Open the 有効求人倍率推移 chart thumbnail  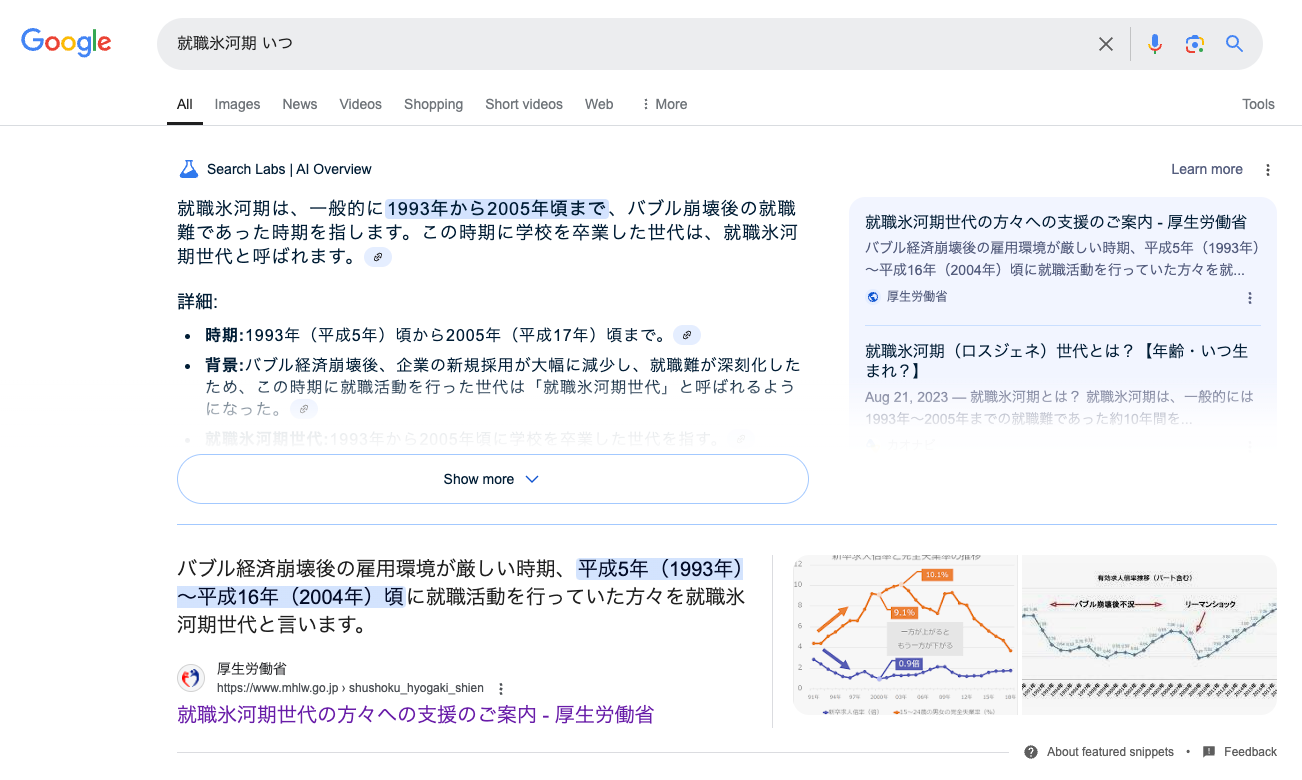(1149, 635)
